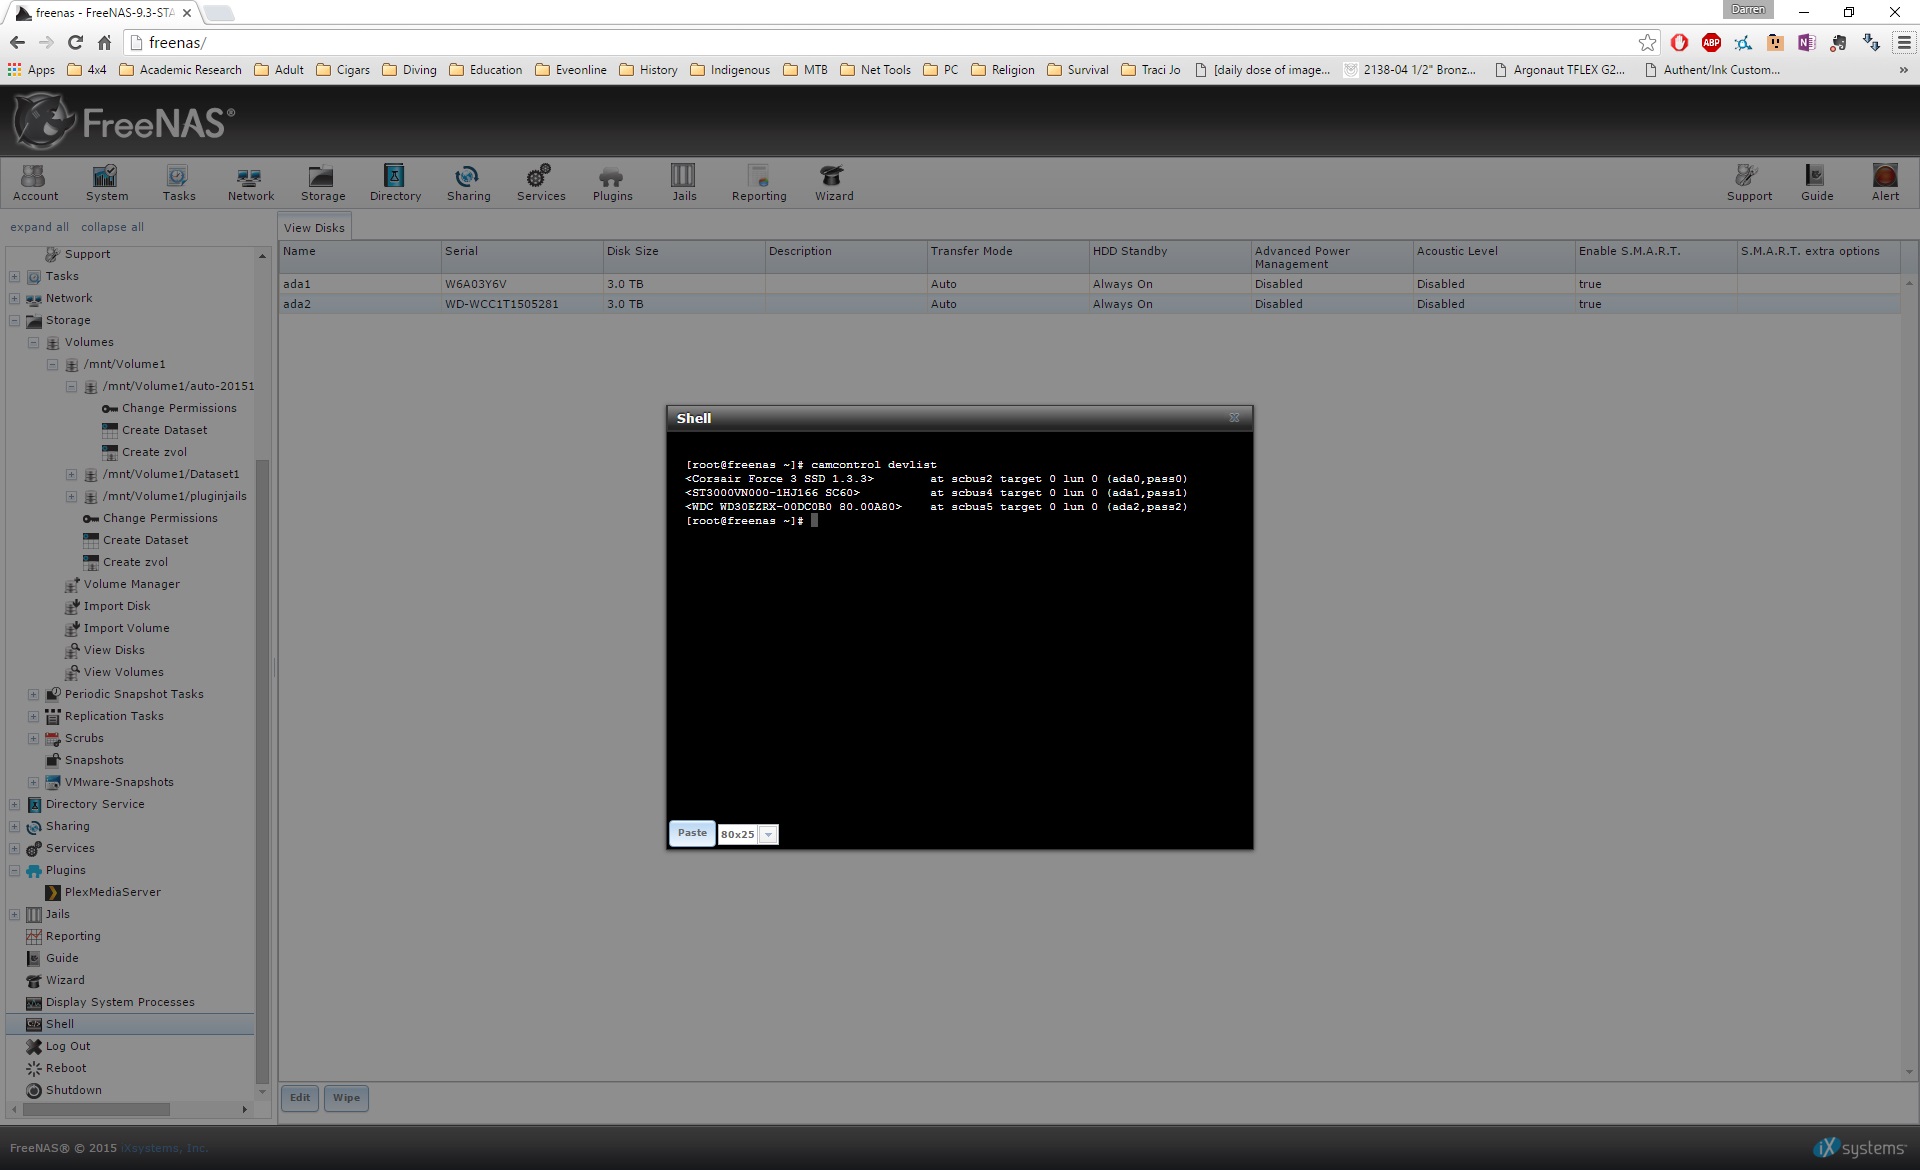Open the System toolbar icon
Screen dimensions: 1920x1170
click(106, 183)
